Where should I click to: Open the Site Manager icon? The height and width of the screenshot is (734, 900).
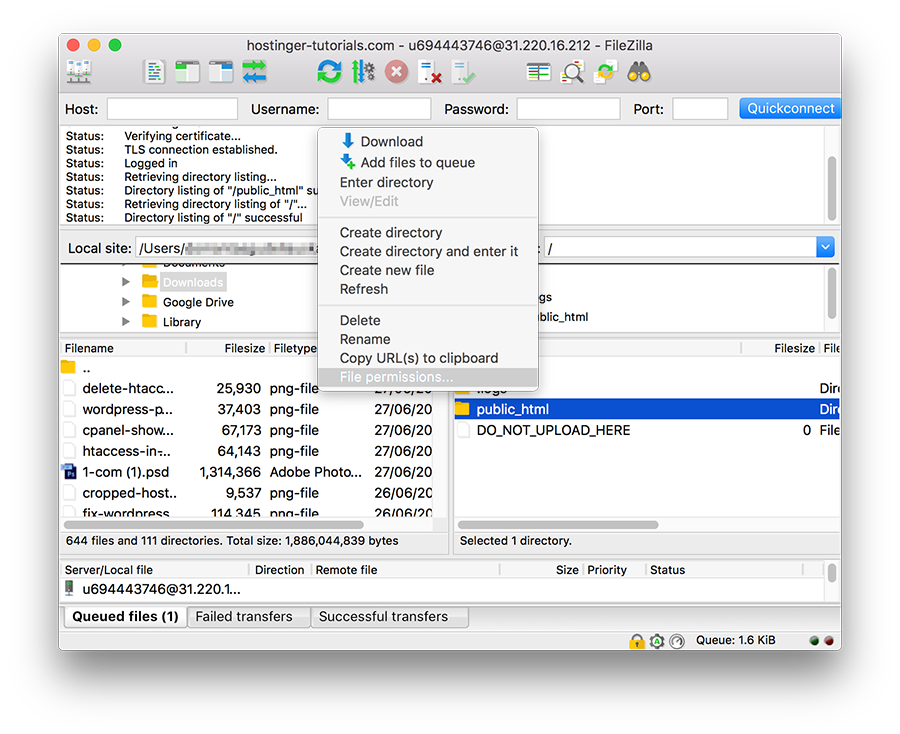coord(79,72)
